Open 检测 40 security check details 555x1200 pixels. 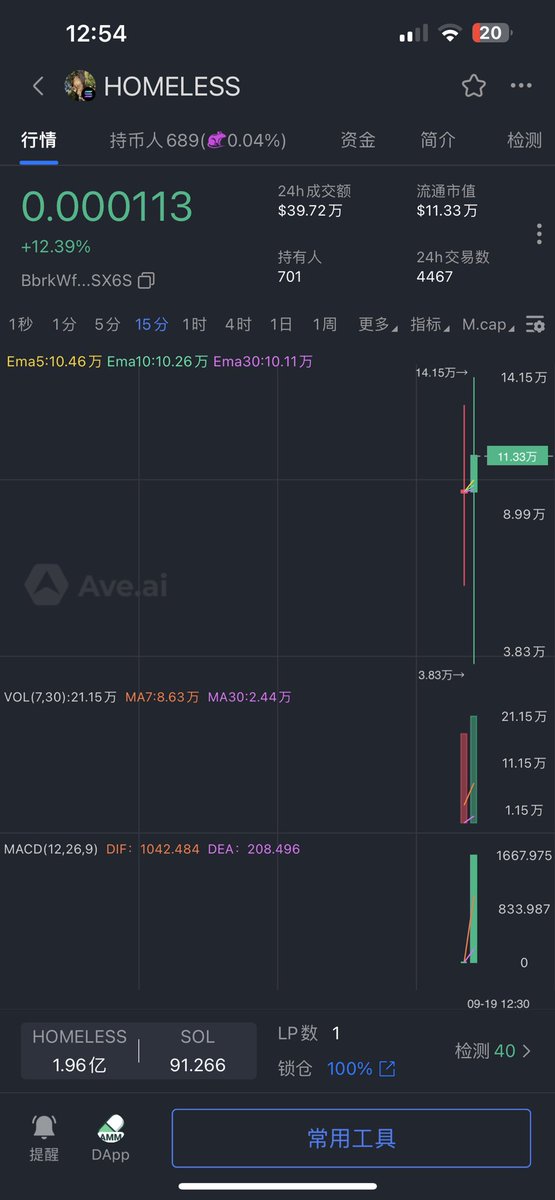pyautogui.click(x=493, y=1051)
